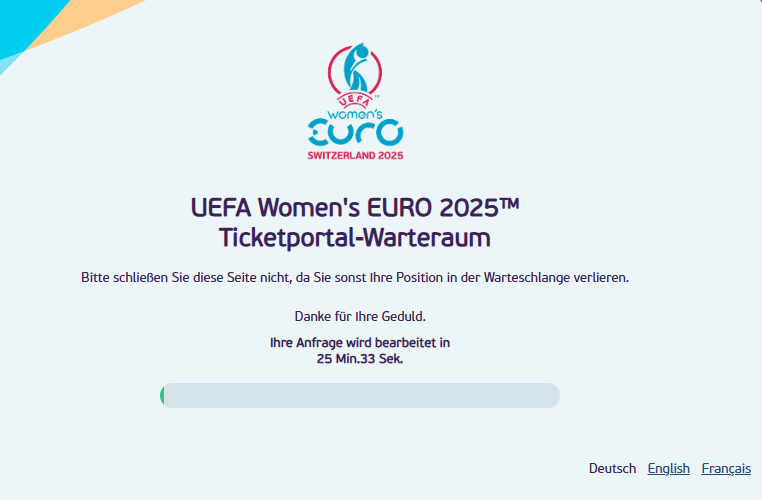Switch page language to Deutsch
The height and width of the screenshot is (500, 762).
612,468
